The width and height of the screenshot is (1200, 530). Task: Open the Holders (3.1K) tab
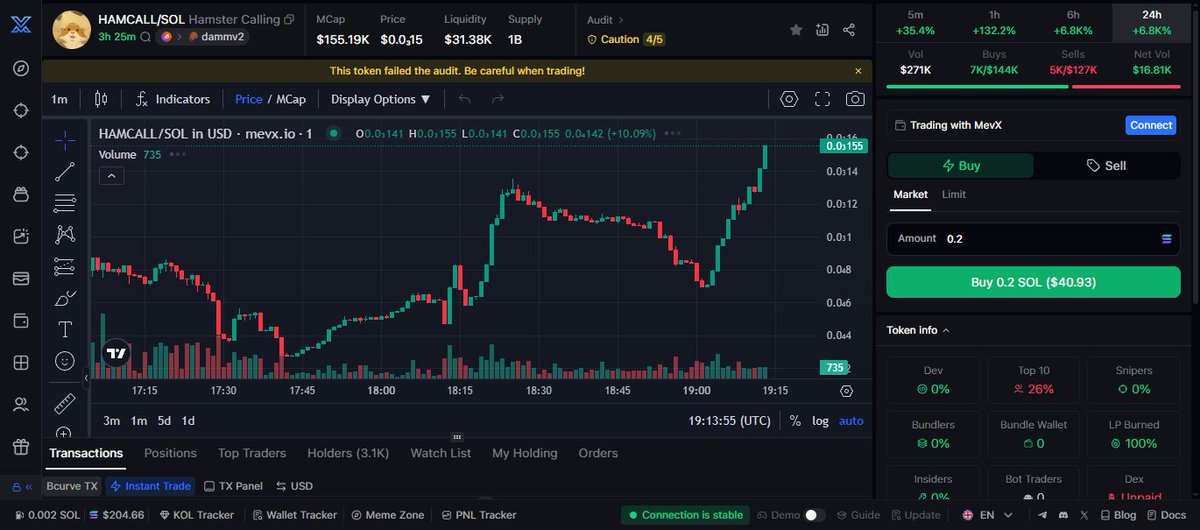[348, 453]
